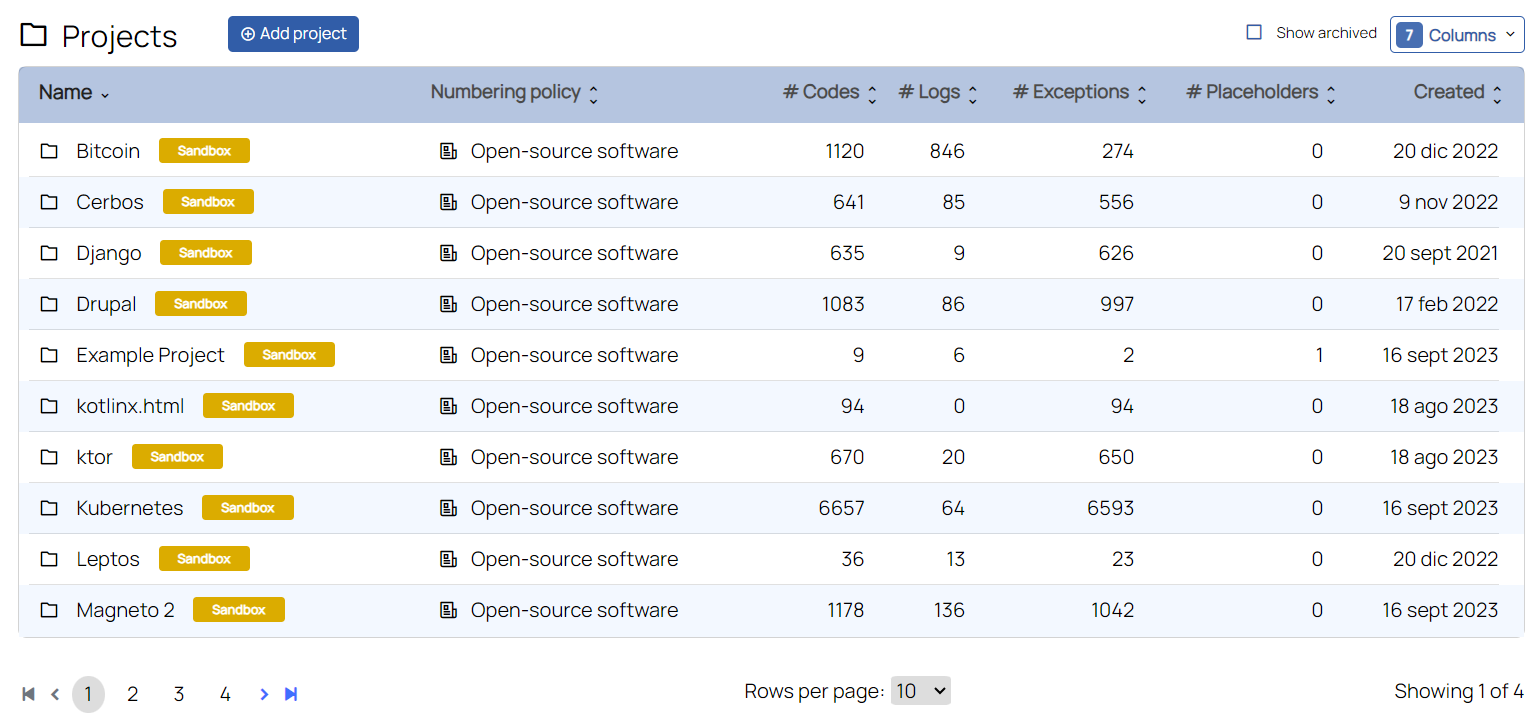Viewport: 1537px width, 723px height.
Task: Click numbering policy icon in Django row
Action: (x=449, y=253)
